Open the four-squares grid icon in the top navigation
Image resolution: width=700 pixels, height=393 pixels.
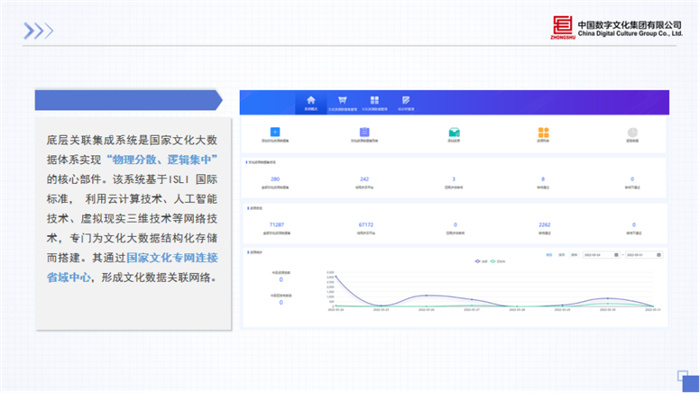tap(375, 100)
